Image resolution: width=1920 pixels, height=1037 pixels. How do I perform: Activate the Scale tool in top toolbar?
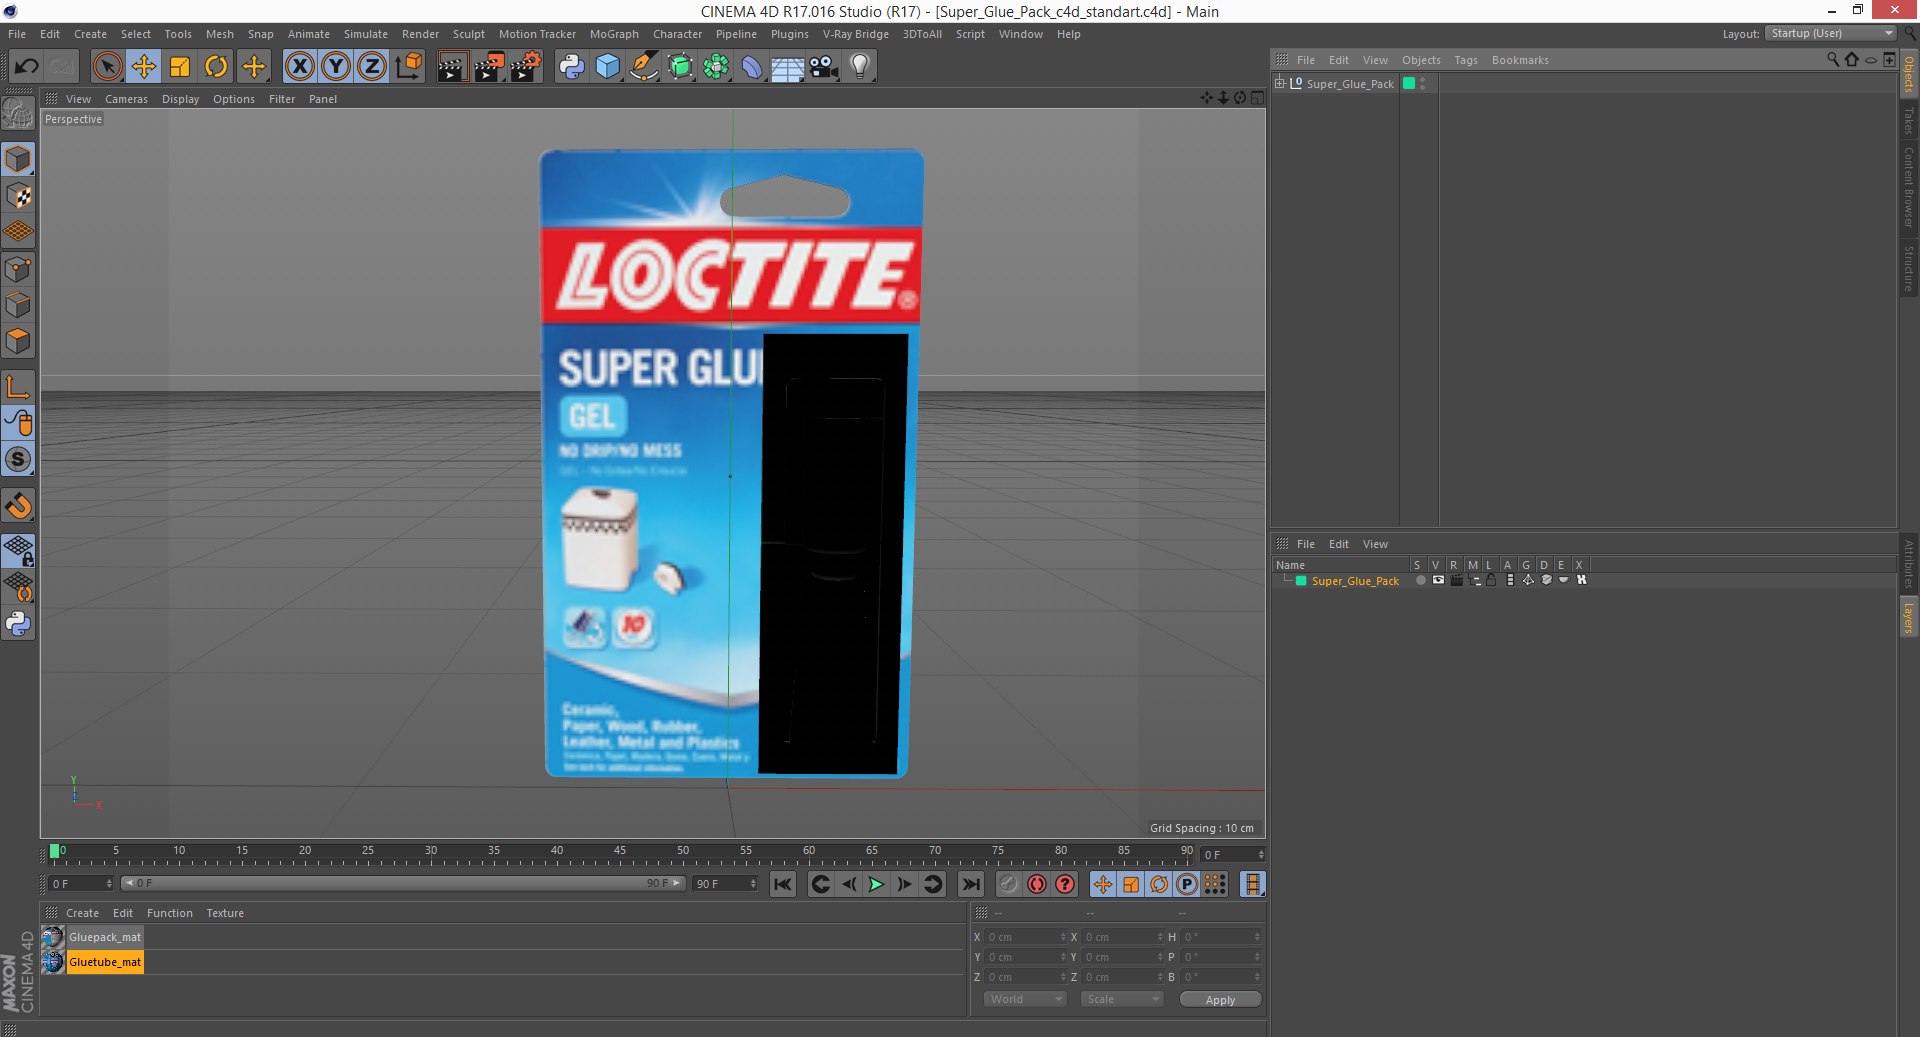[x=180, y=67]
